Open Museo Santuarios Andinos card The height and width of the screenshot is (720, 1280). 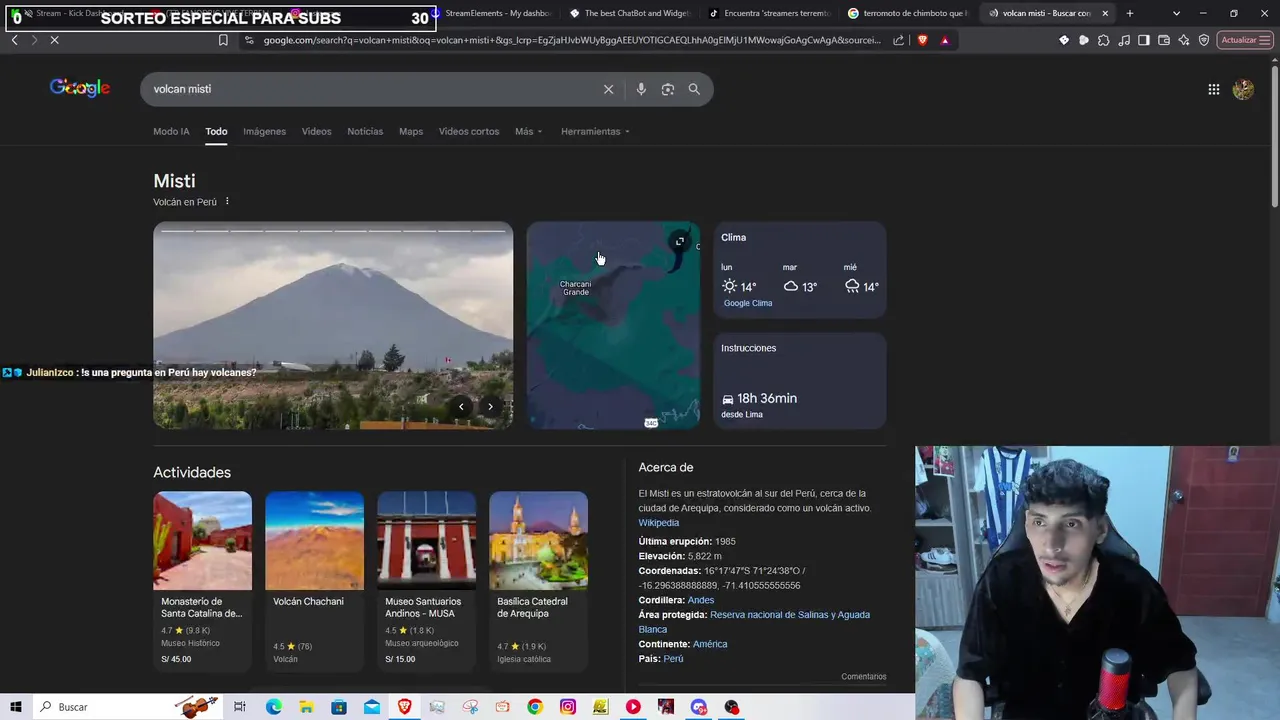[x=427, y=580]
